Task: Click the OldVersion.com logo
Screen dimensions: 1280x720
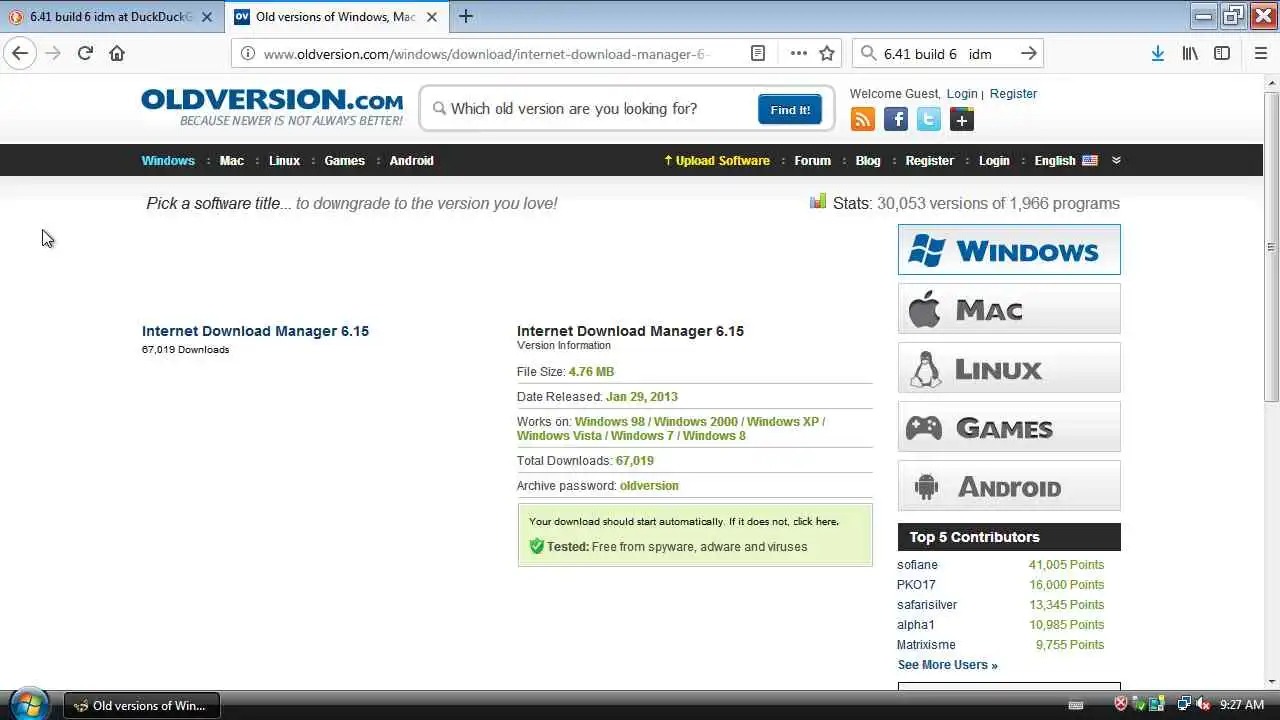Action: click(x=272, y=107)
